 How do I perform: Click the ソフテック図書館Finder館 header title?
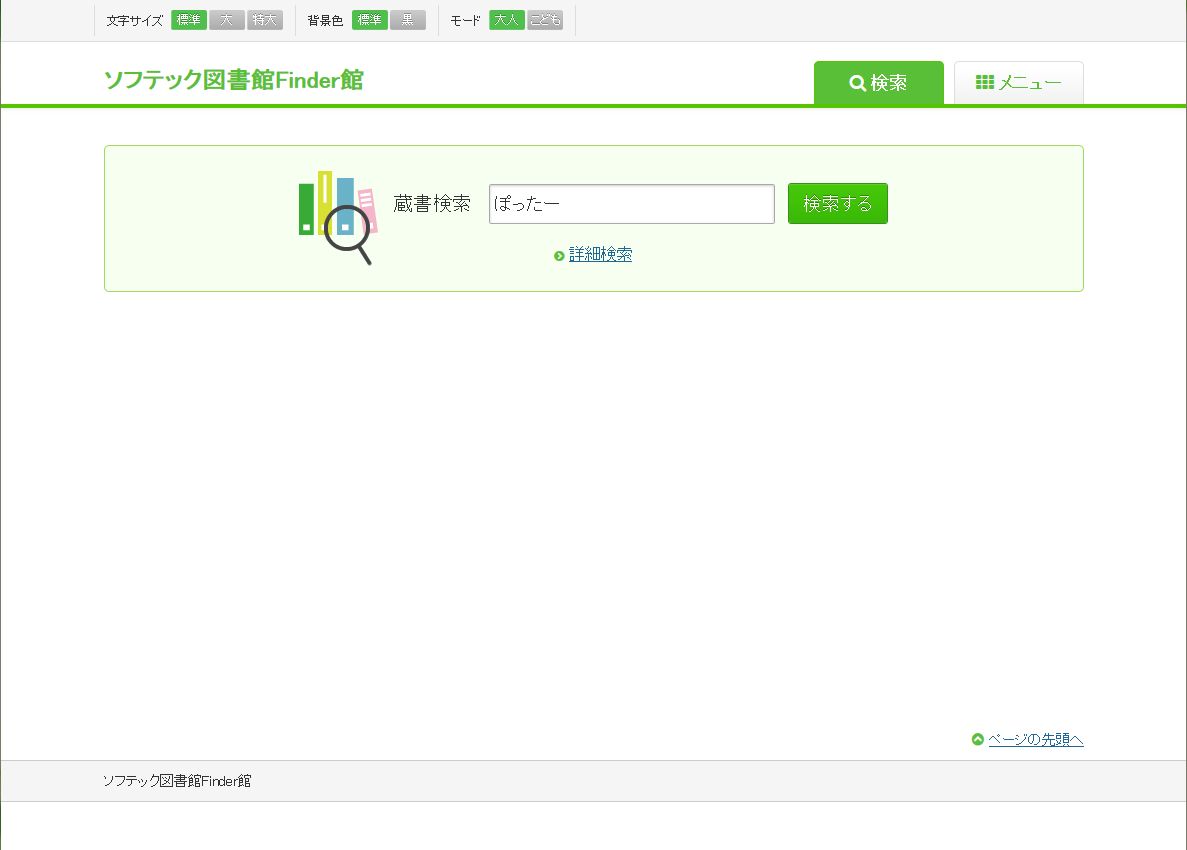(234, 80)
